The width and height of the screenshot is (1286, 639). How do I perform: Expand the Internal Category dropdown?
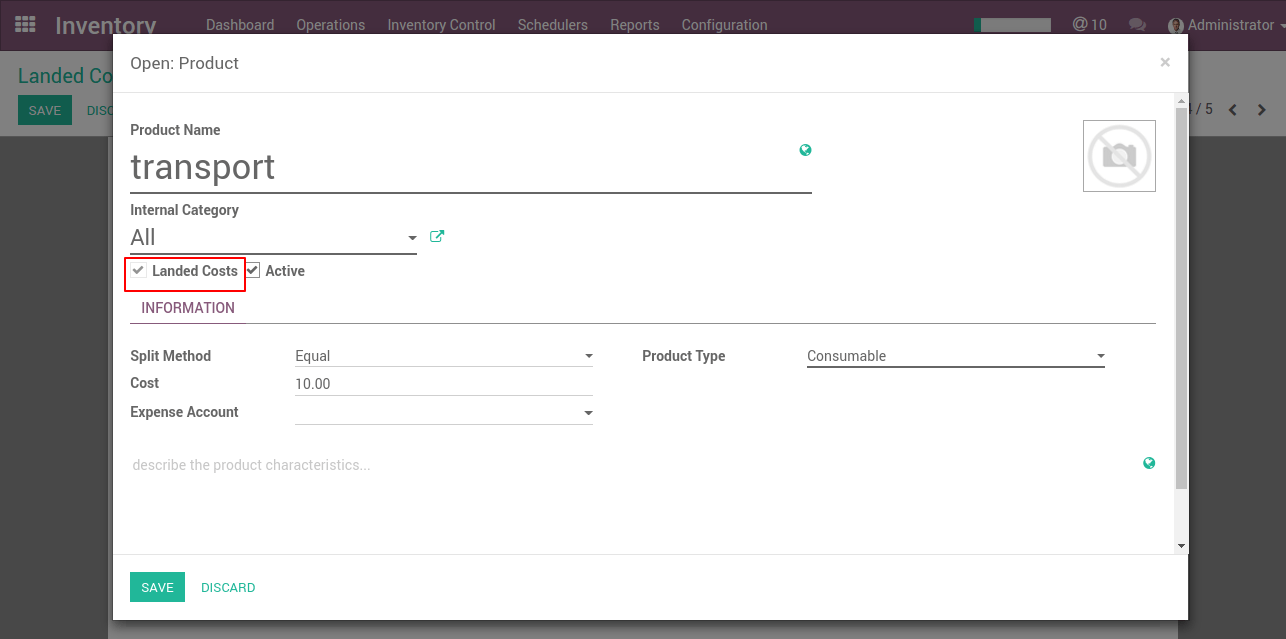pos(411,238)
